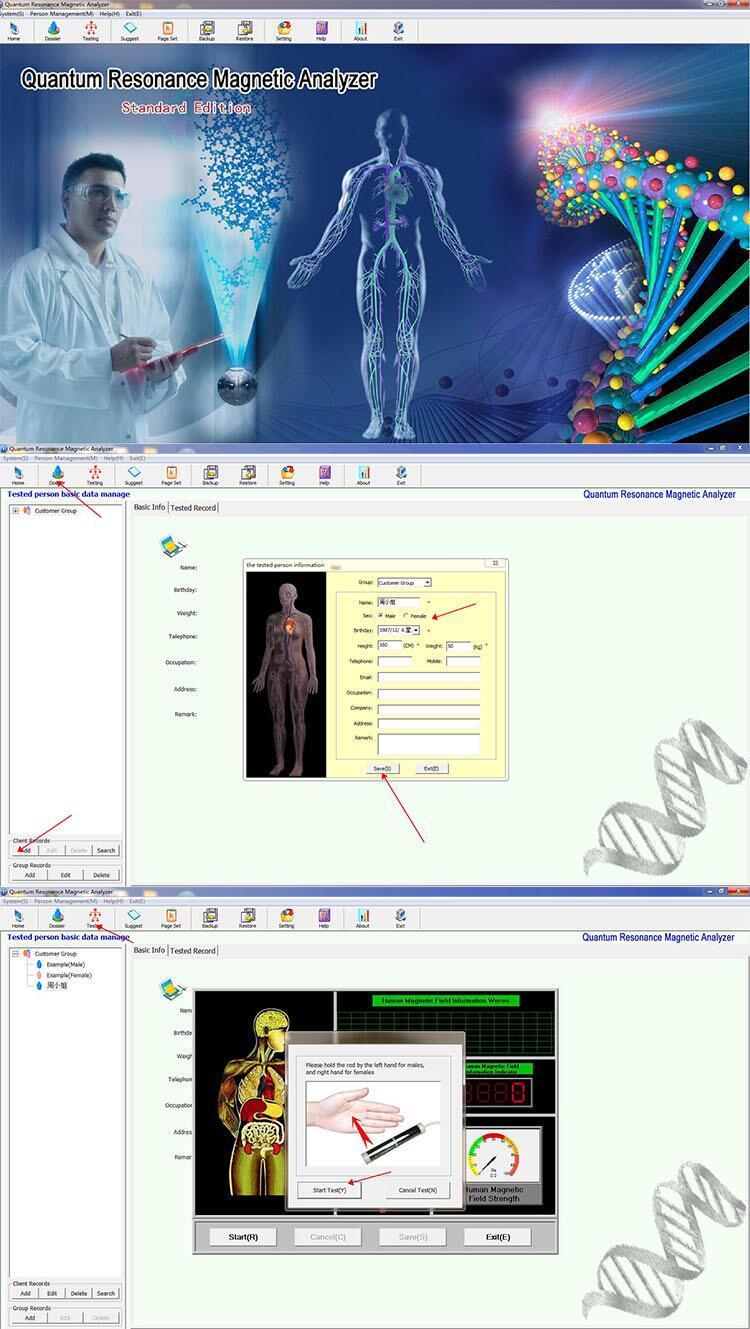Screen dimensions: 750x1329
Task: Click Name field in person information dialog
Action: tap(399, 602)
